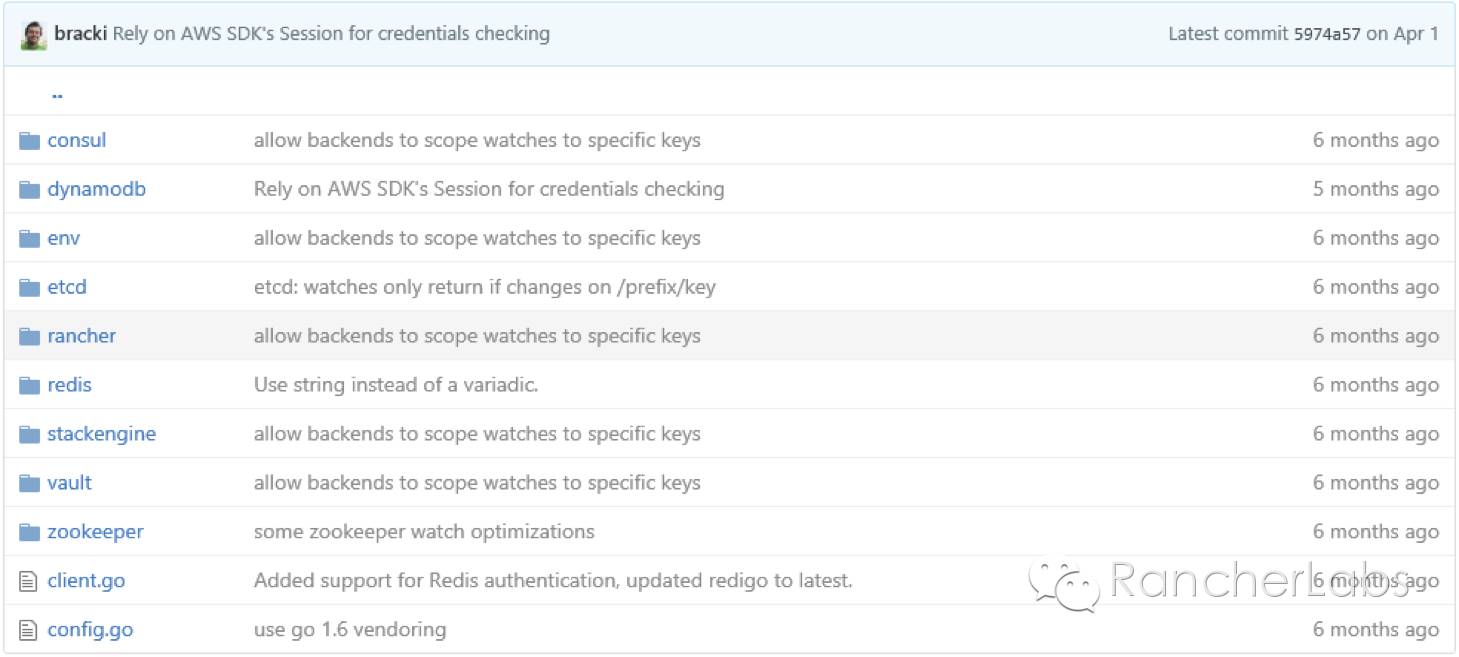The height and width of the screenshot is (657, 1459).
Task: Go up to the parent directory (..)
Action: point(57,95)
